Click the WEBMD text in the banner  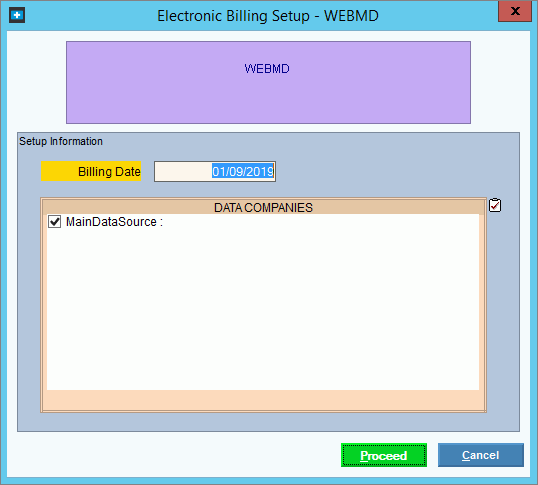(267, 69)
